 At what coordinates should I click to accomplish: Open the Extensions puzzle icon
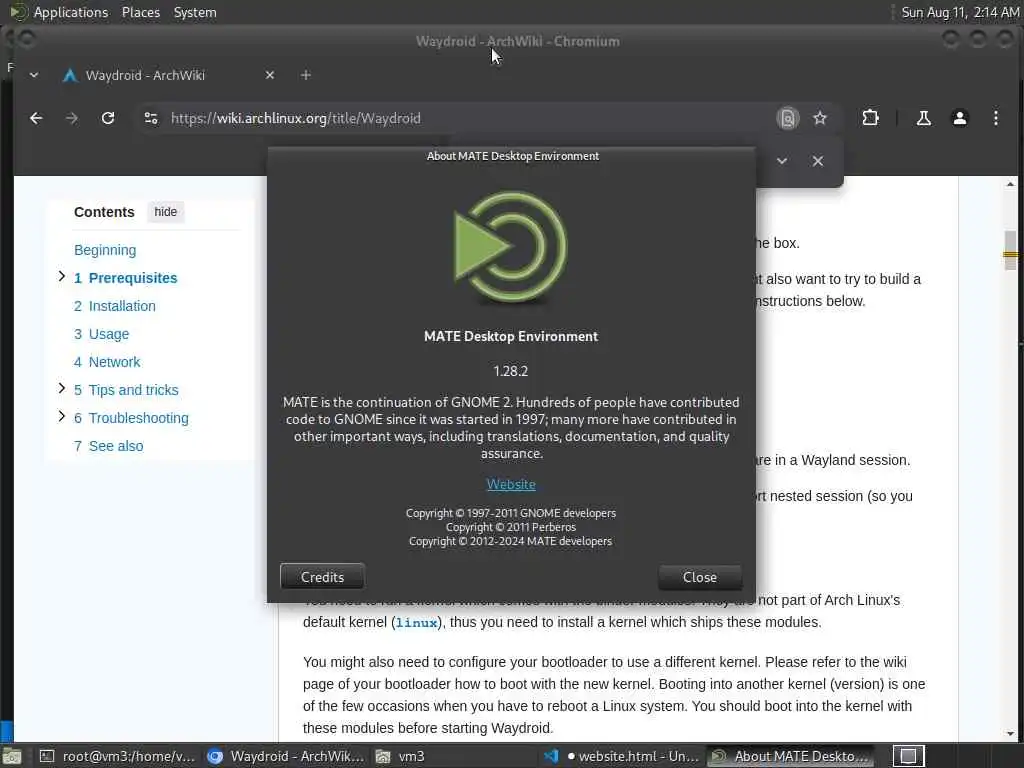pyautogui.click(x=871, y=118)
